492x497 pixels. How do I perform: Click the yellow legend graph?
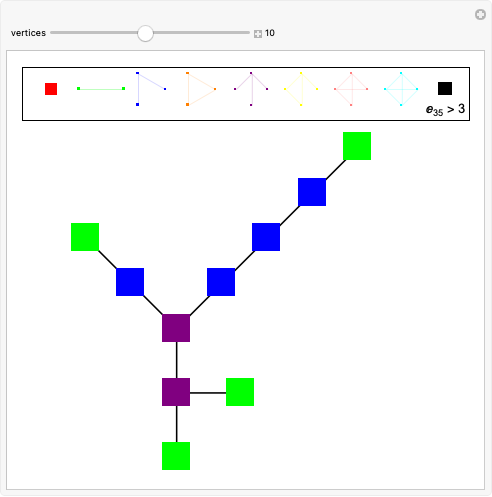[301, 89]
